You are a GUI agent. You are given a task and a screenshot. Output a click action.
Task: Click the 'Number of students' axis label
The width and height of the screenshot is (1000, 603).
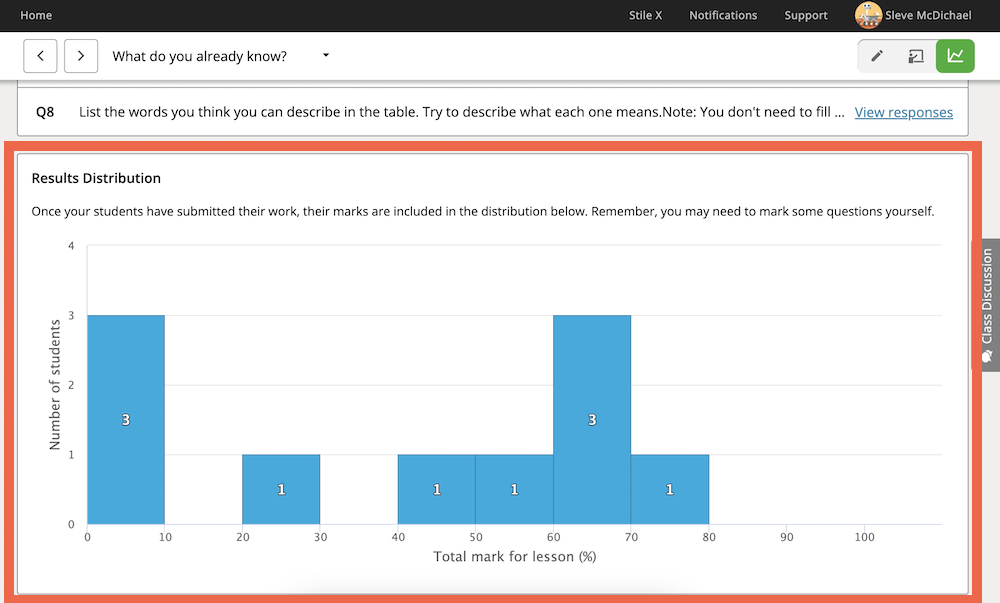click(x=54, y=385)
